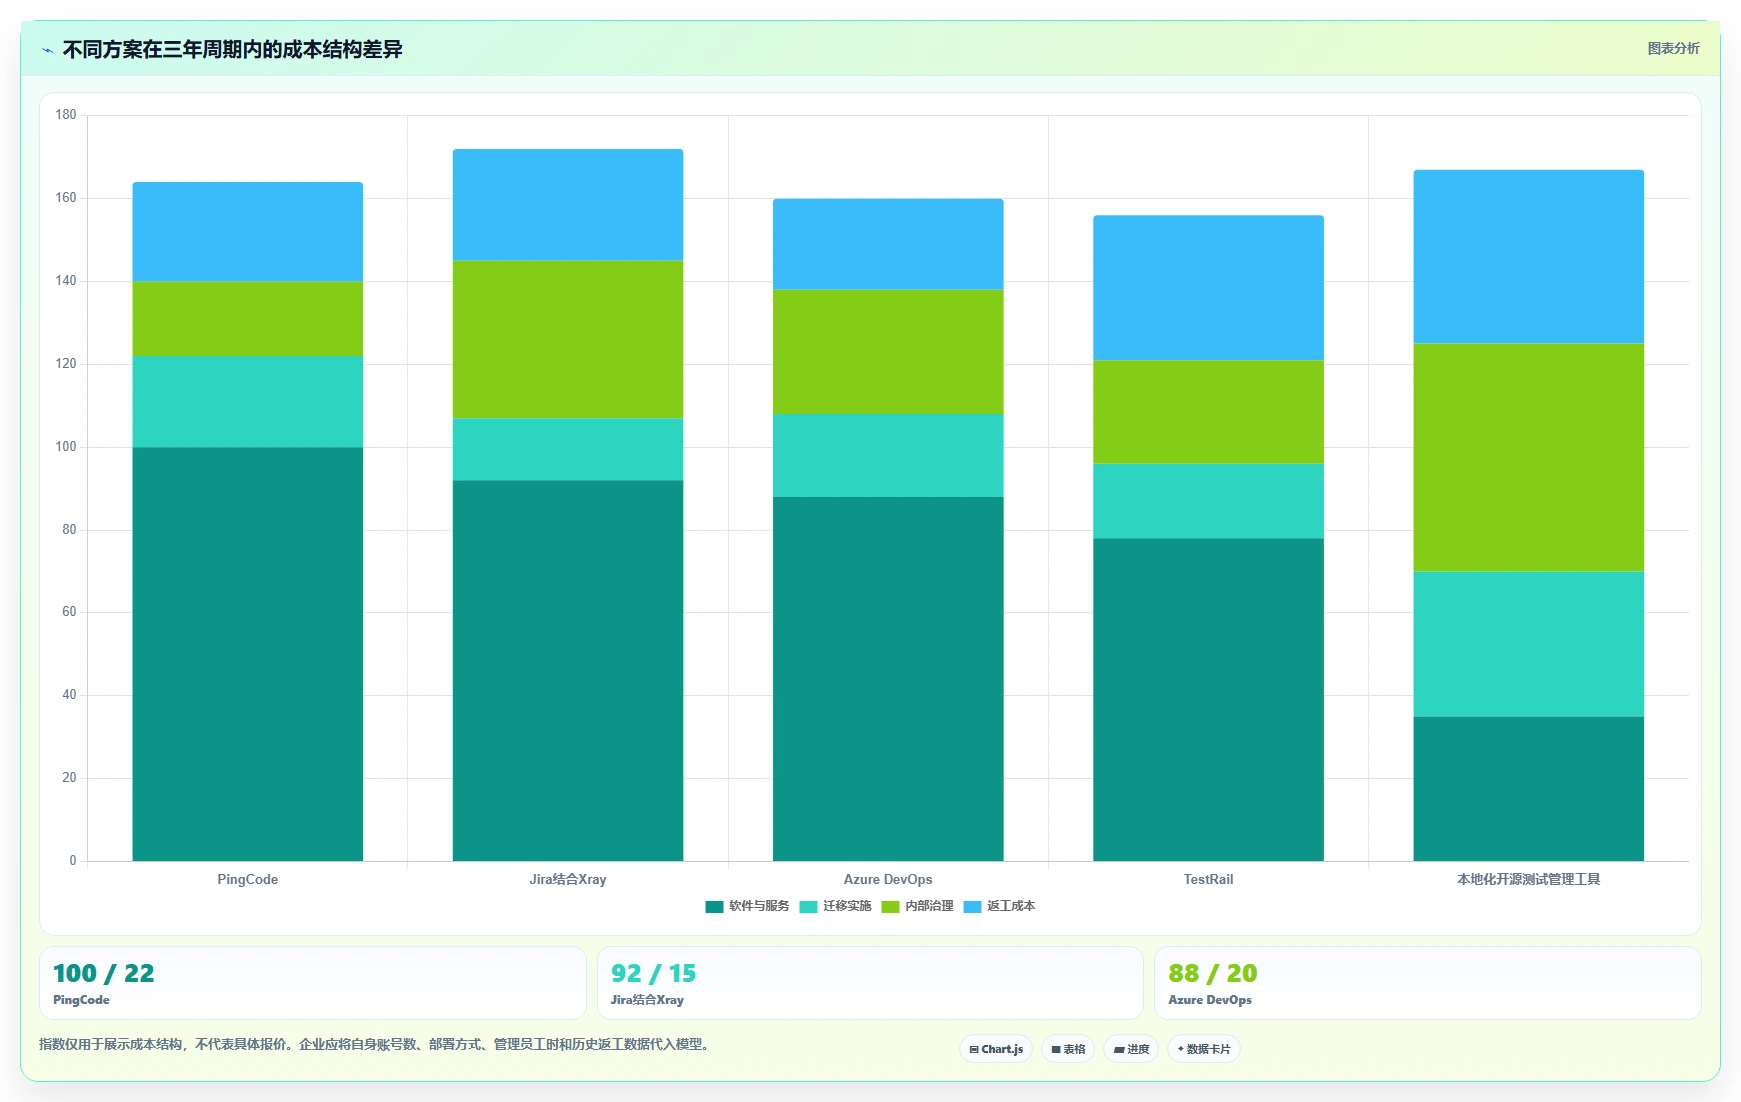Click the Jira结合Xray bar's 内部治理 segment
The image size is (1741, 1102).
[x=568, y=340]
